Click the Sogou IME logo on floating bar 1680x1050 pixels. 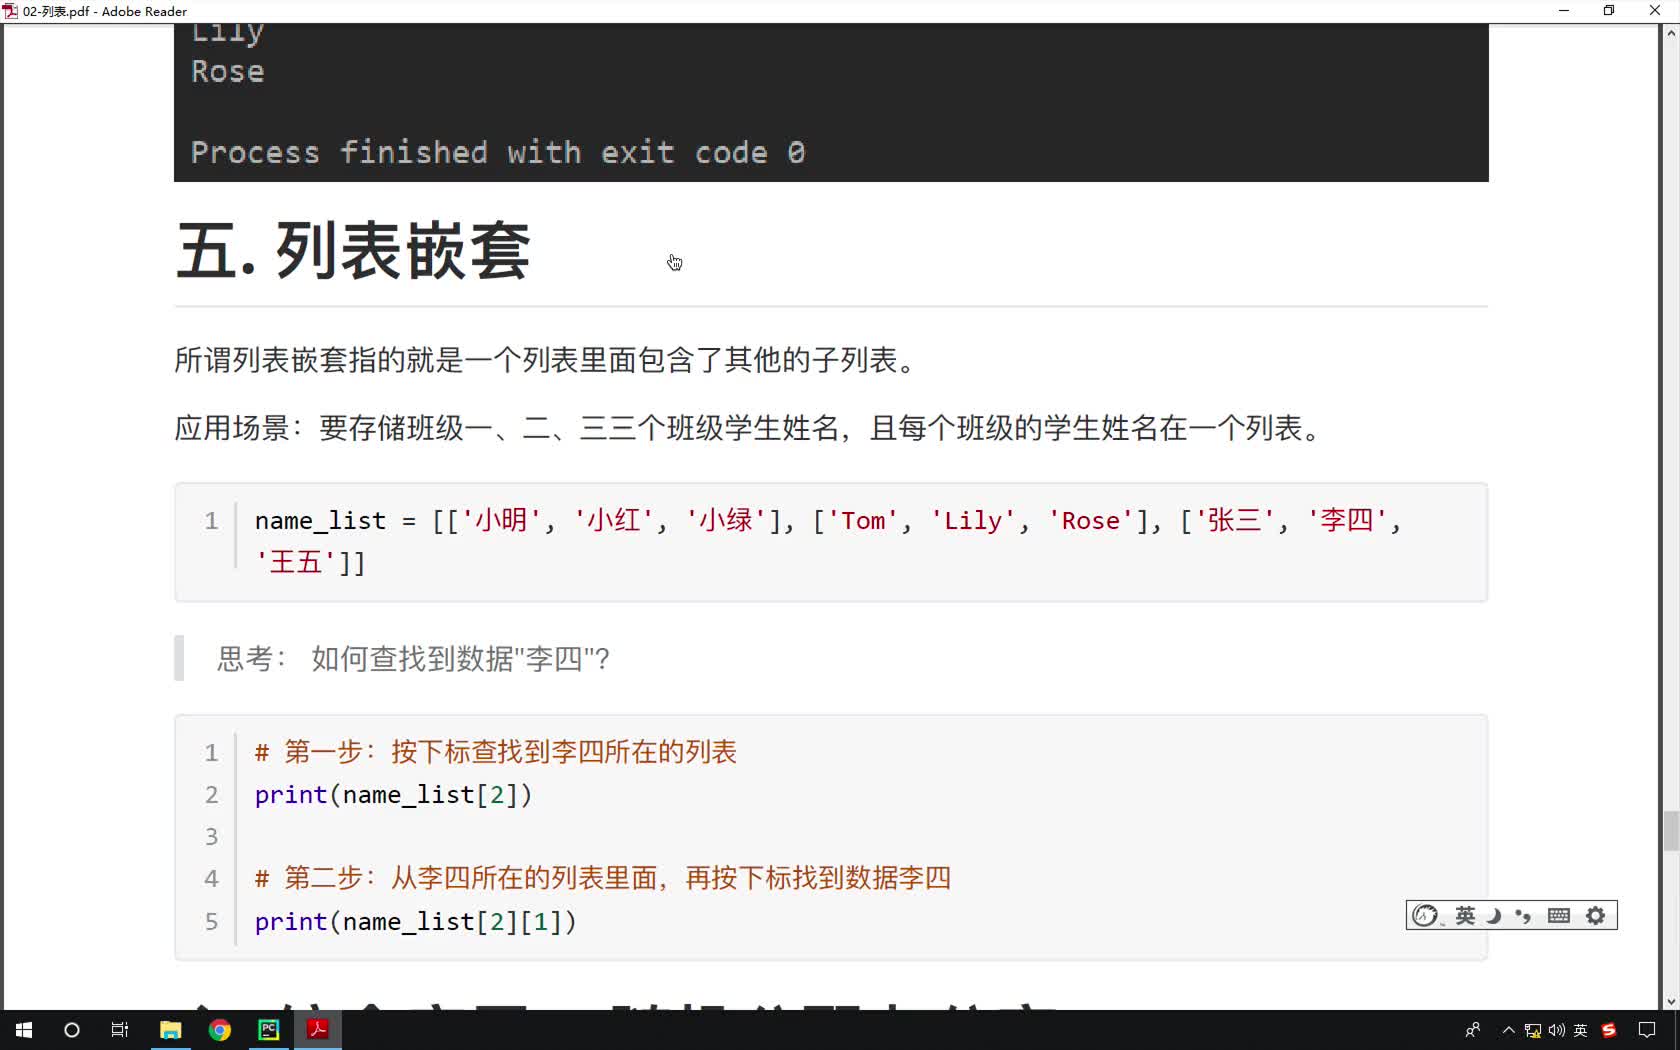(1425, 915)
